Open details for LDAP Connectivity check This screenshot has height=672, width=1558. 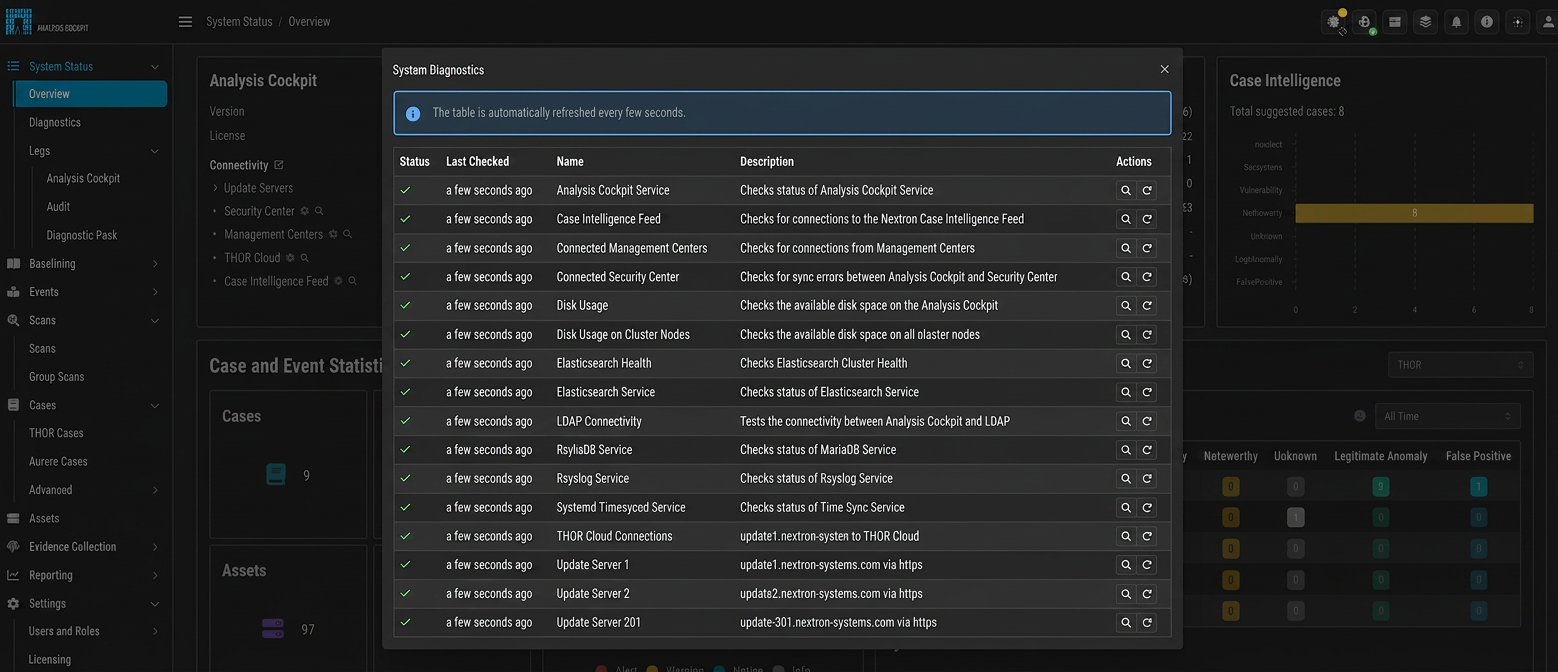[1126, 421]
